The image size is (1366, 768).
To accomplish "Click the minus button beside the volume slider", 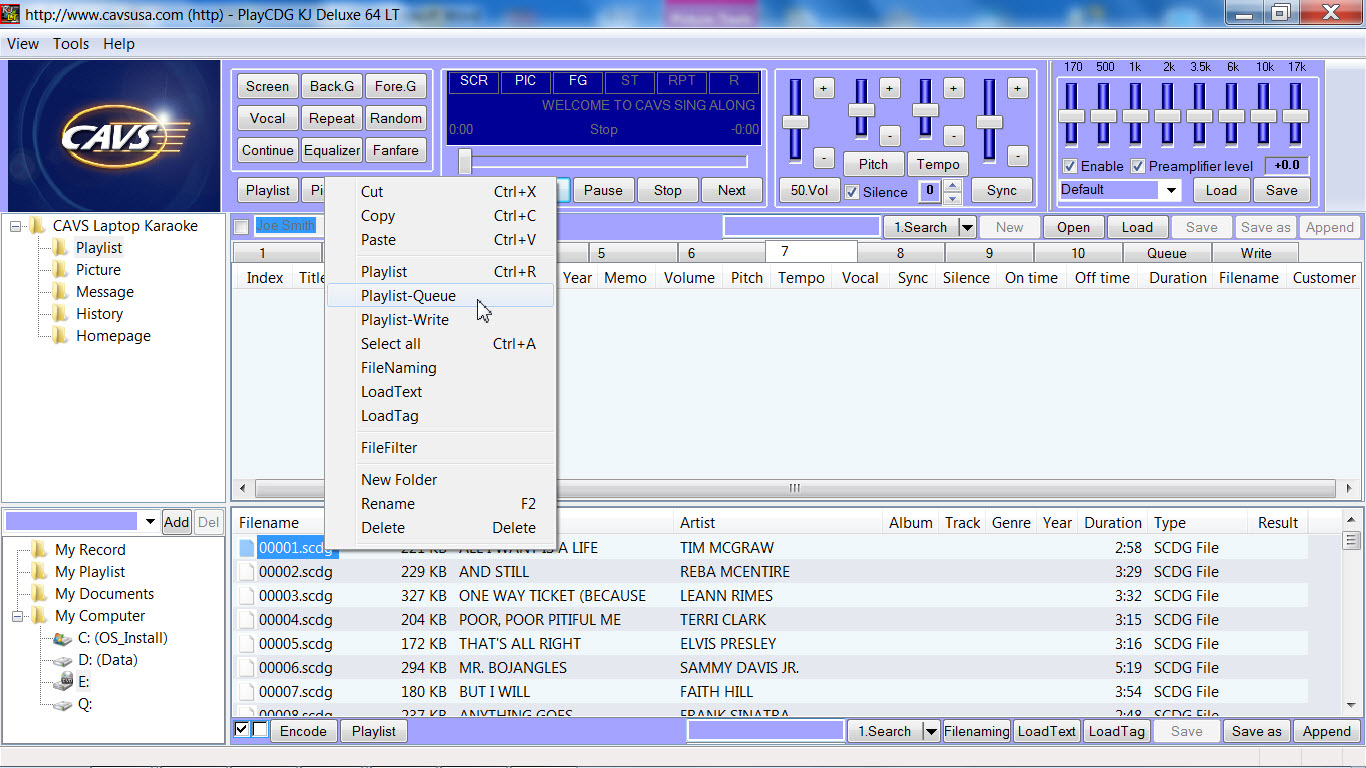I will click(823, 157).
